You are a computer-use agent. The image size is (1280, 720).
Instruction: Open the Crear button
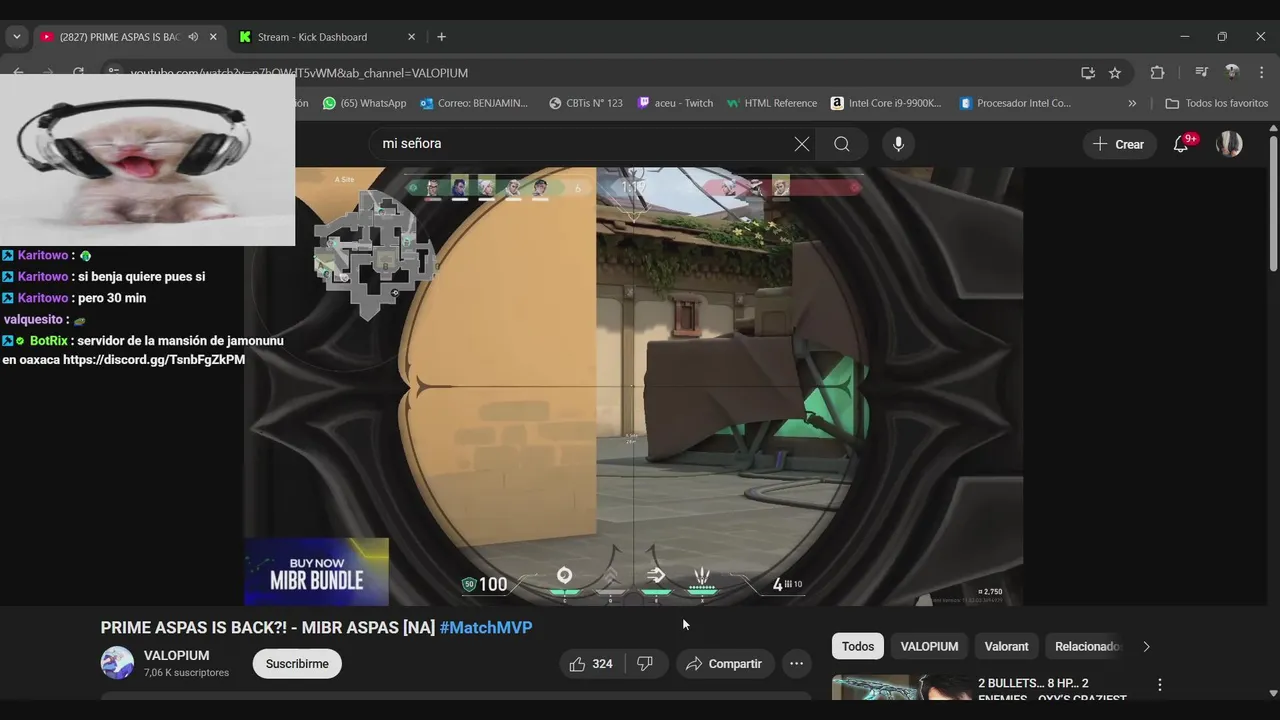coord(1119,144)
